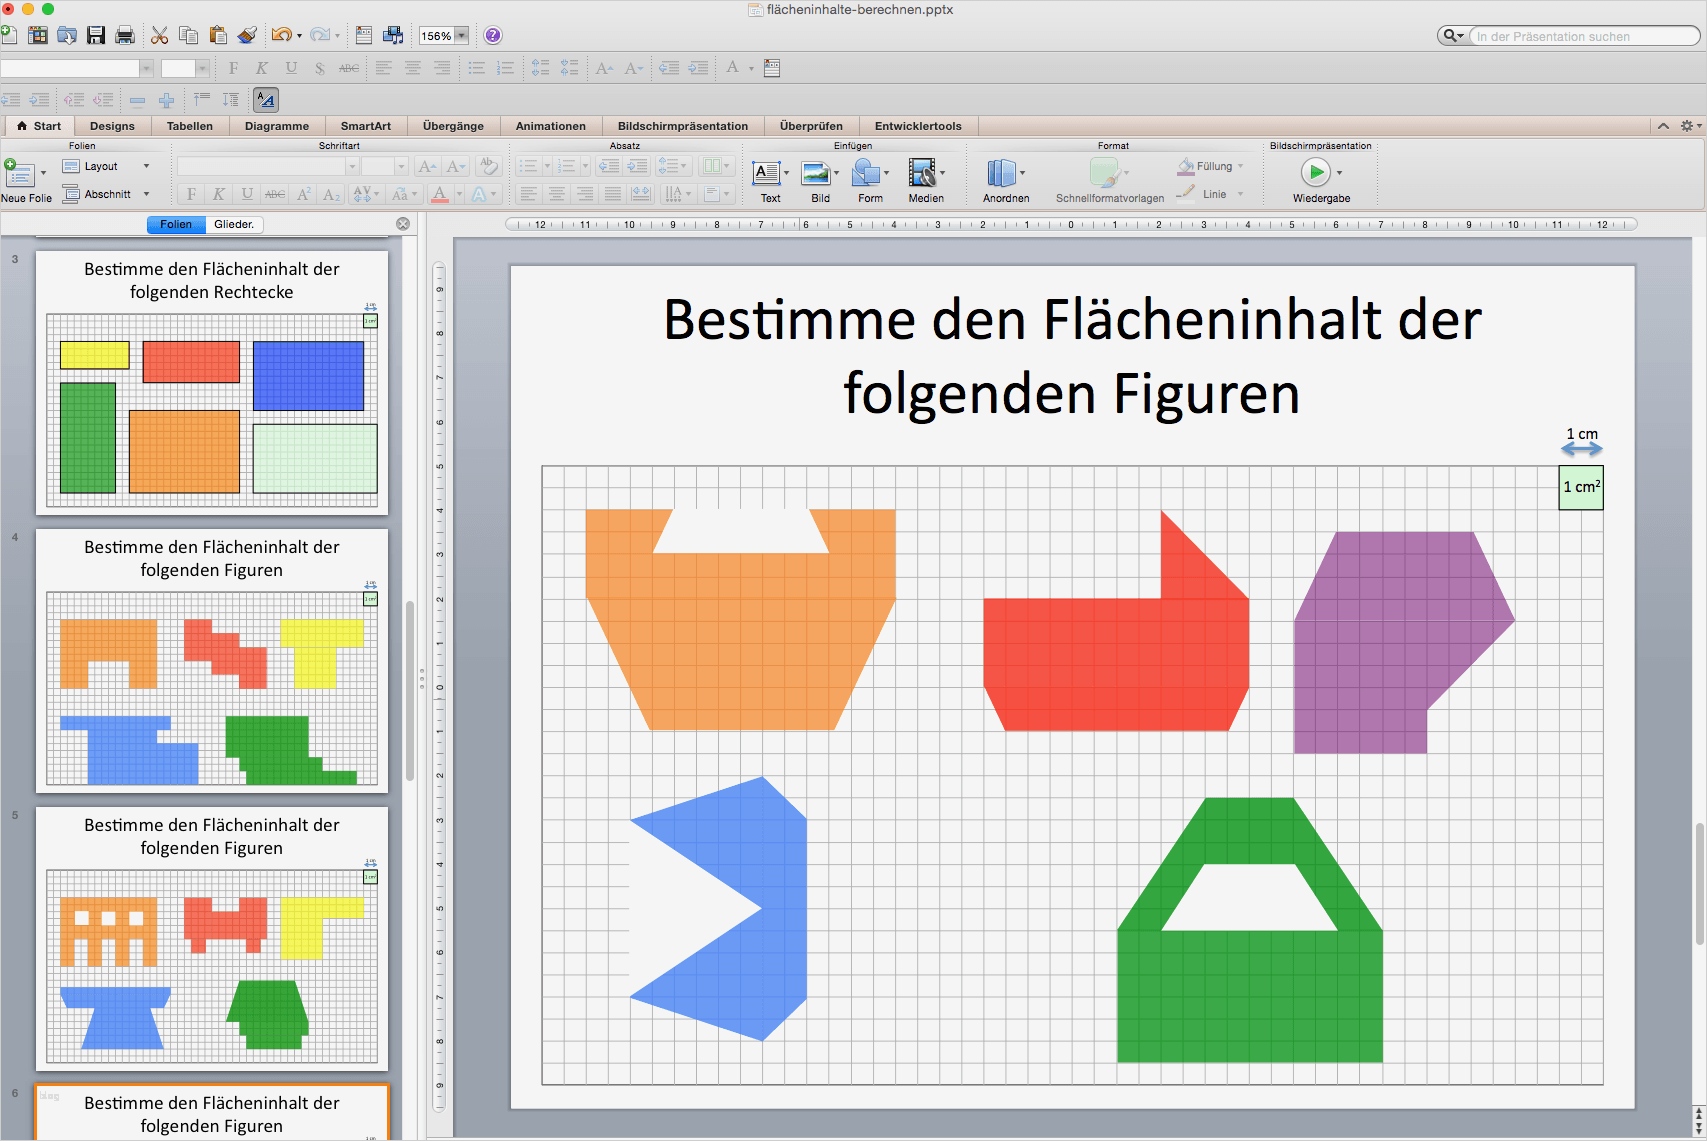Switch sidebar to Gliederung view
This screenshot has height=1141, width=1707.
click(234, 224)
